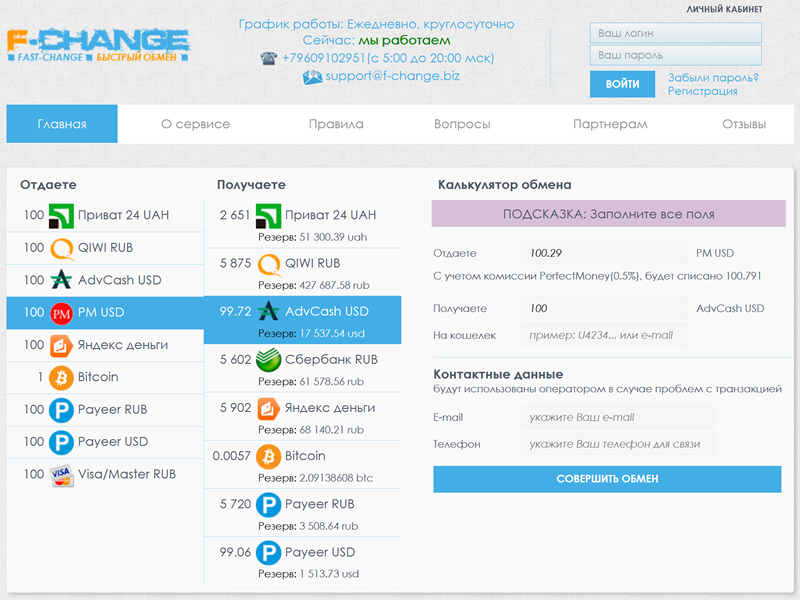Click the ЛИЧНЫЙ КАБИНЕТ heading
The width and height of the screenshot is (800, 600).
724,9
